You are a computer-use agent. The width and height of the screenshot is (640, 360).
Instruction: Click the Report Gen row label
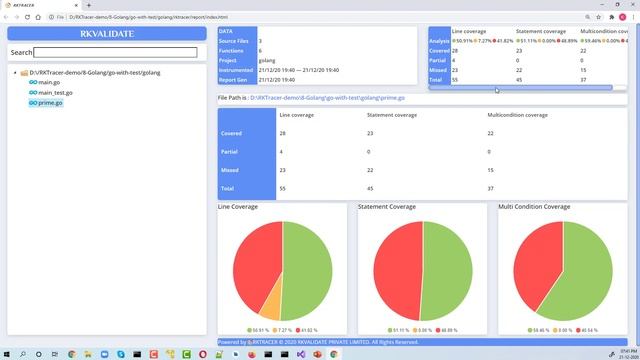(233, 80)
